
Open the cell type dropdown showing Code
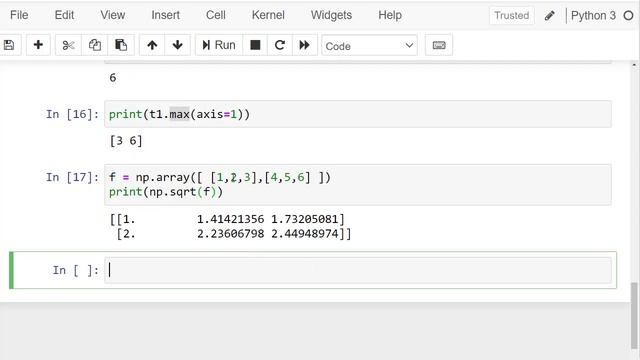369,46
